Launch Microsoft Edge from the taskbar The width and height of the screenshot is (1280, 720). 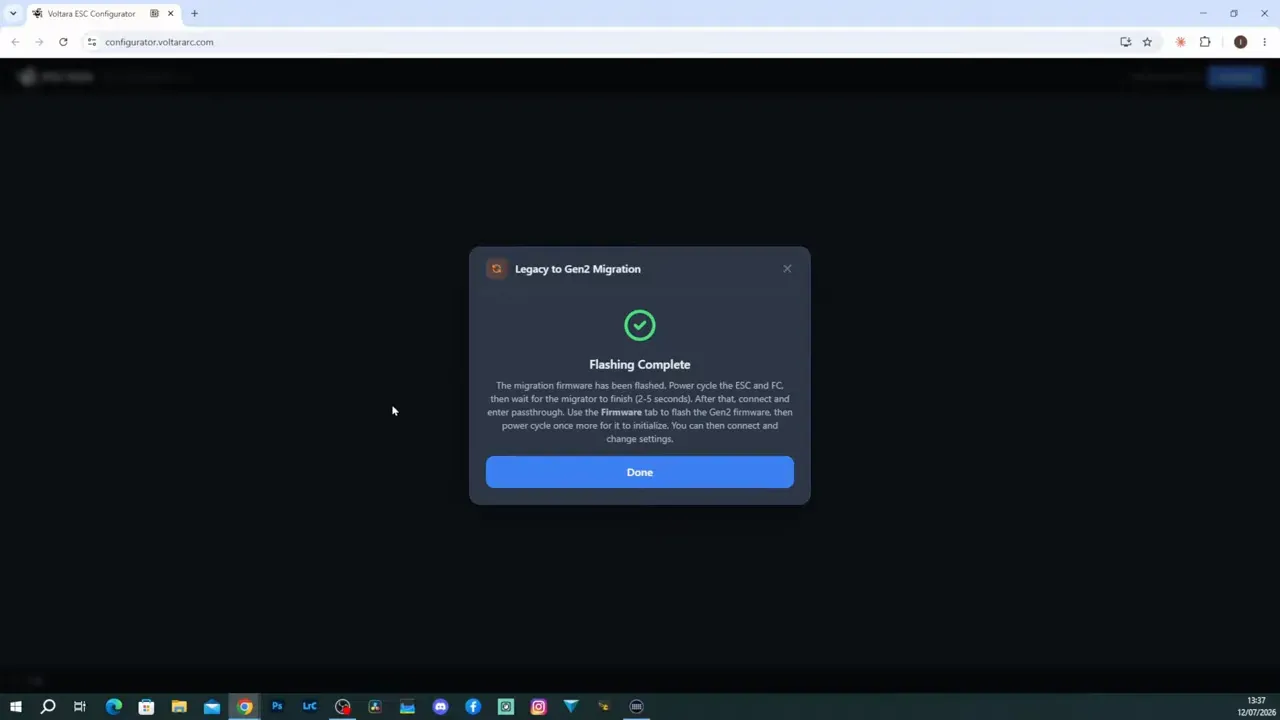[x=113, y=707]
